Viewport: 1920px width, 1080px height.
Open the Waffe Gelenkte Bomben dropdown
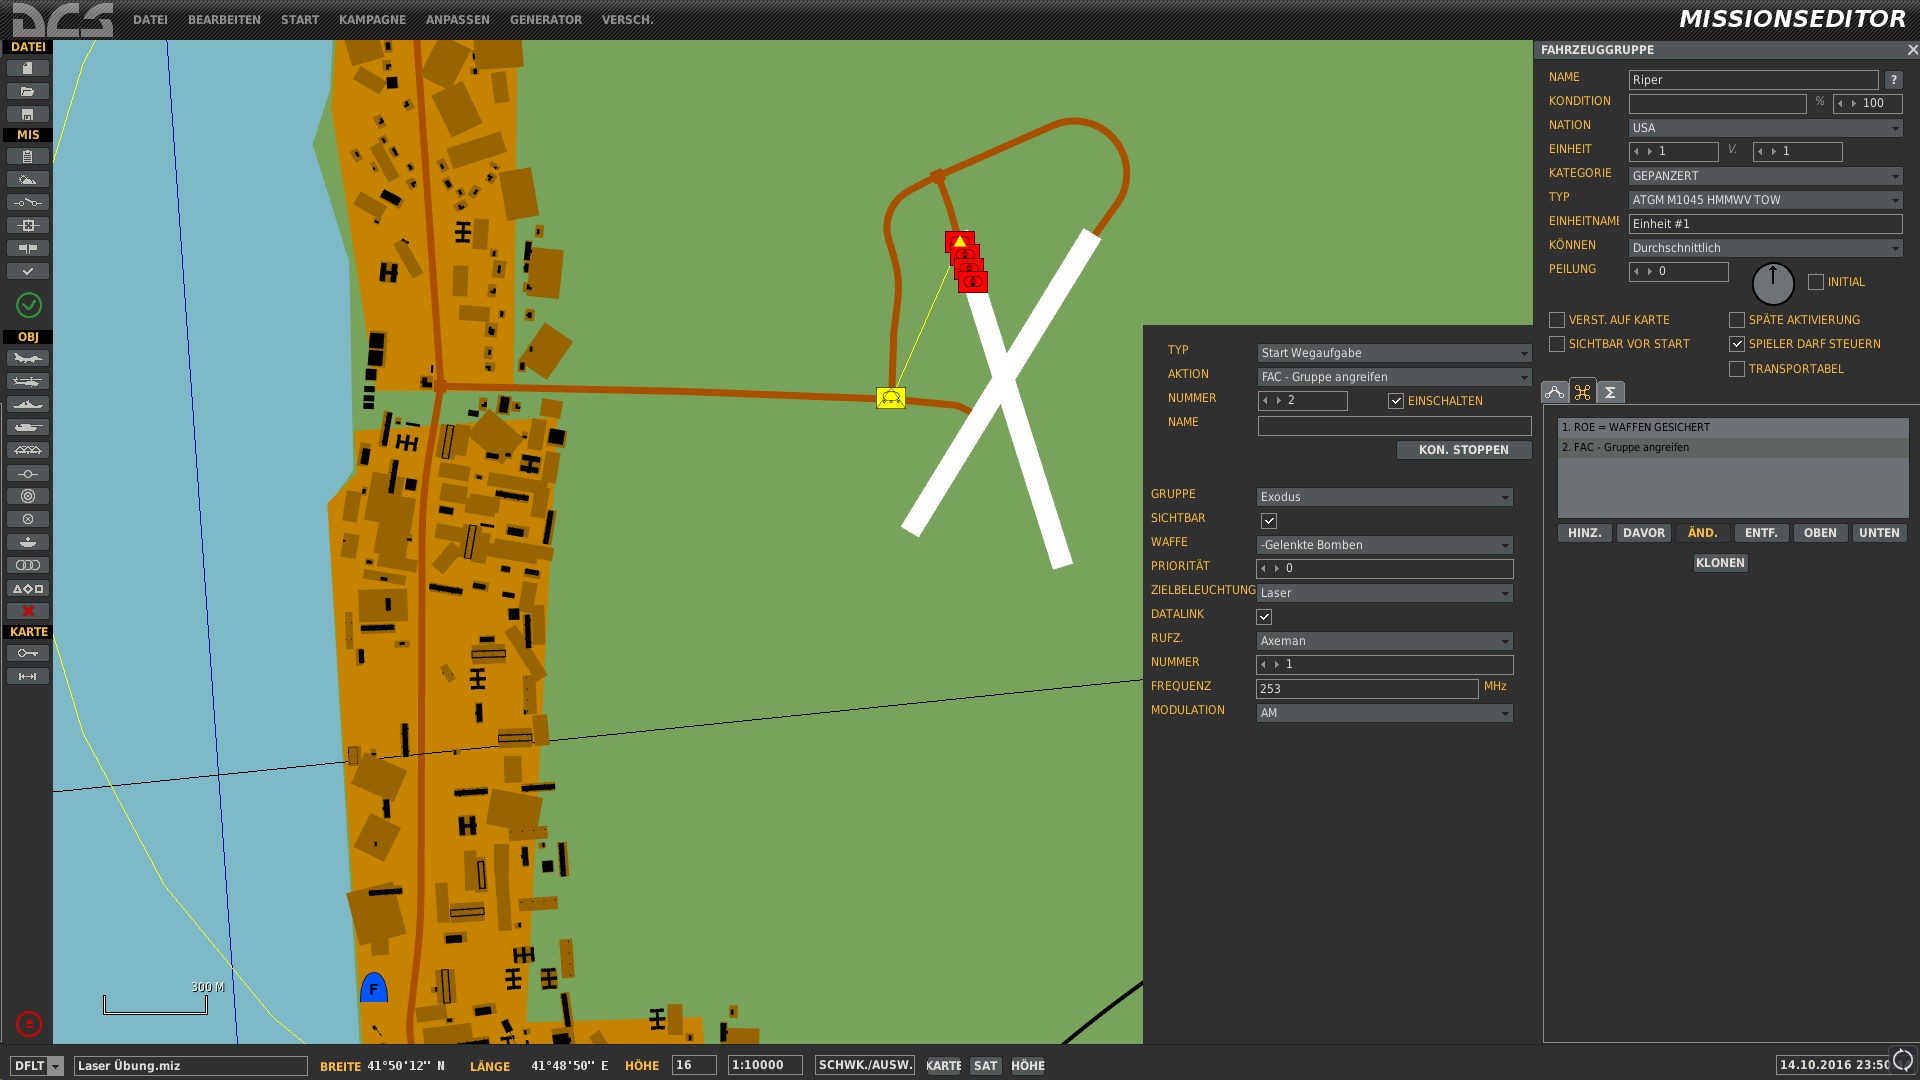pos(1384,545)
